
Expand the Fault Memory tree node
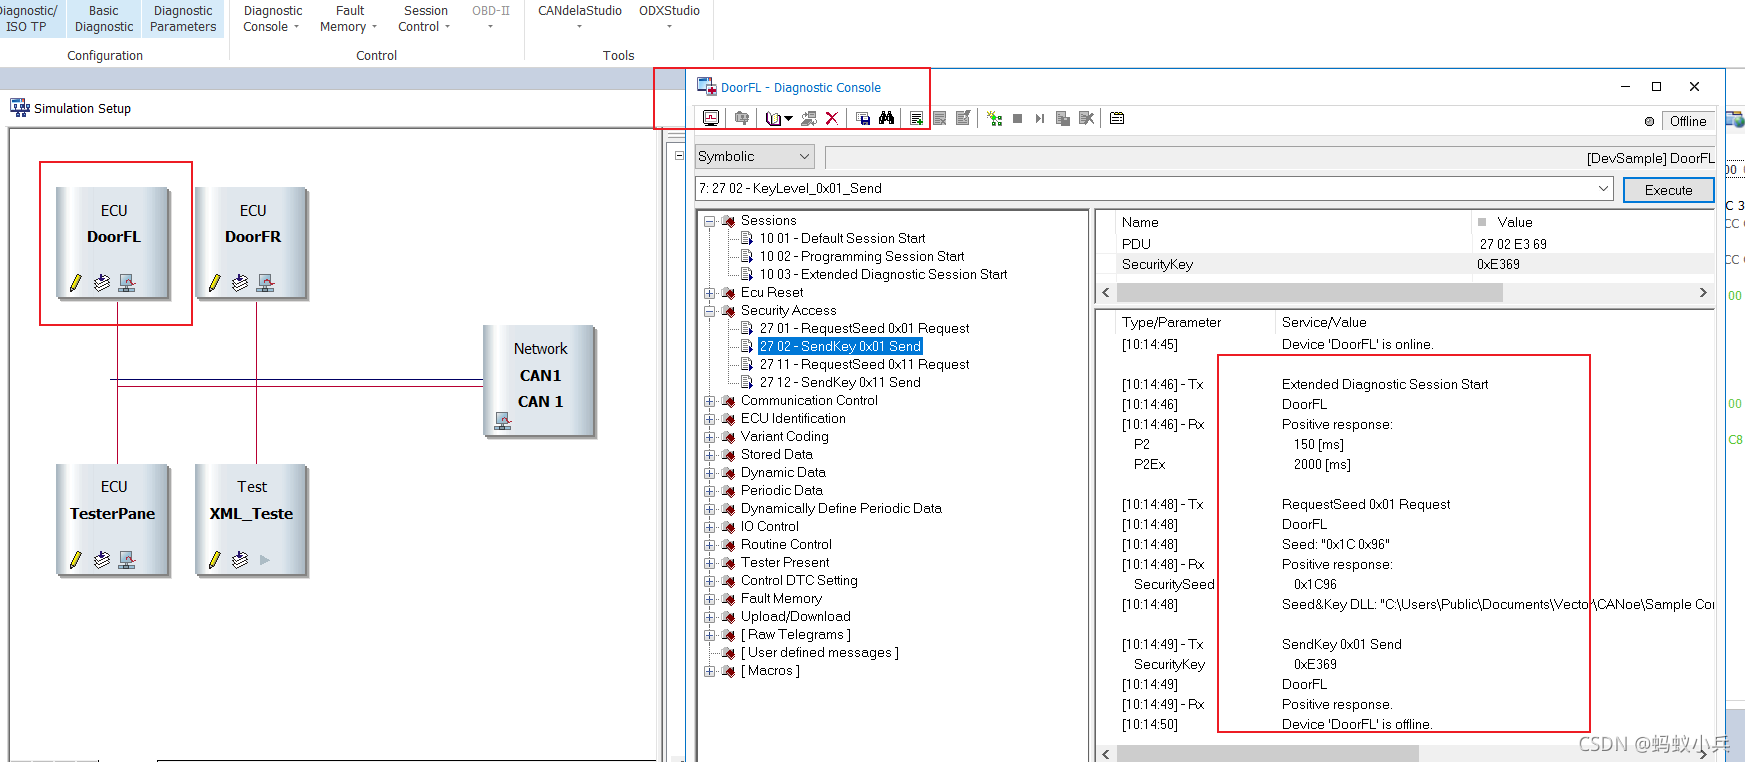coord(709,599)
